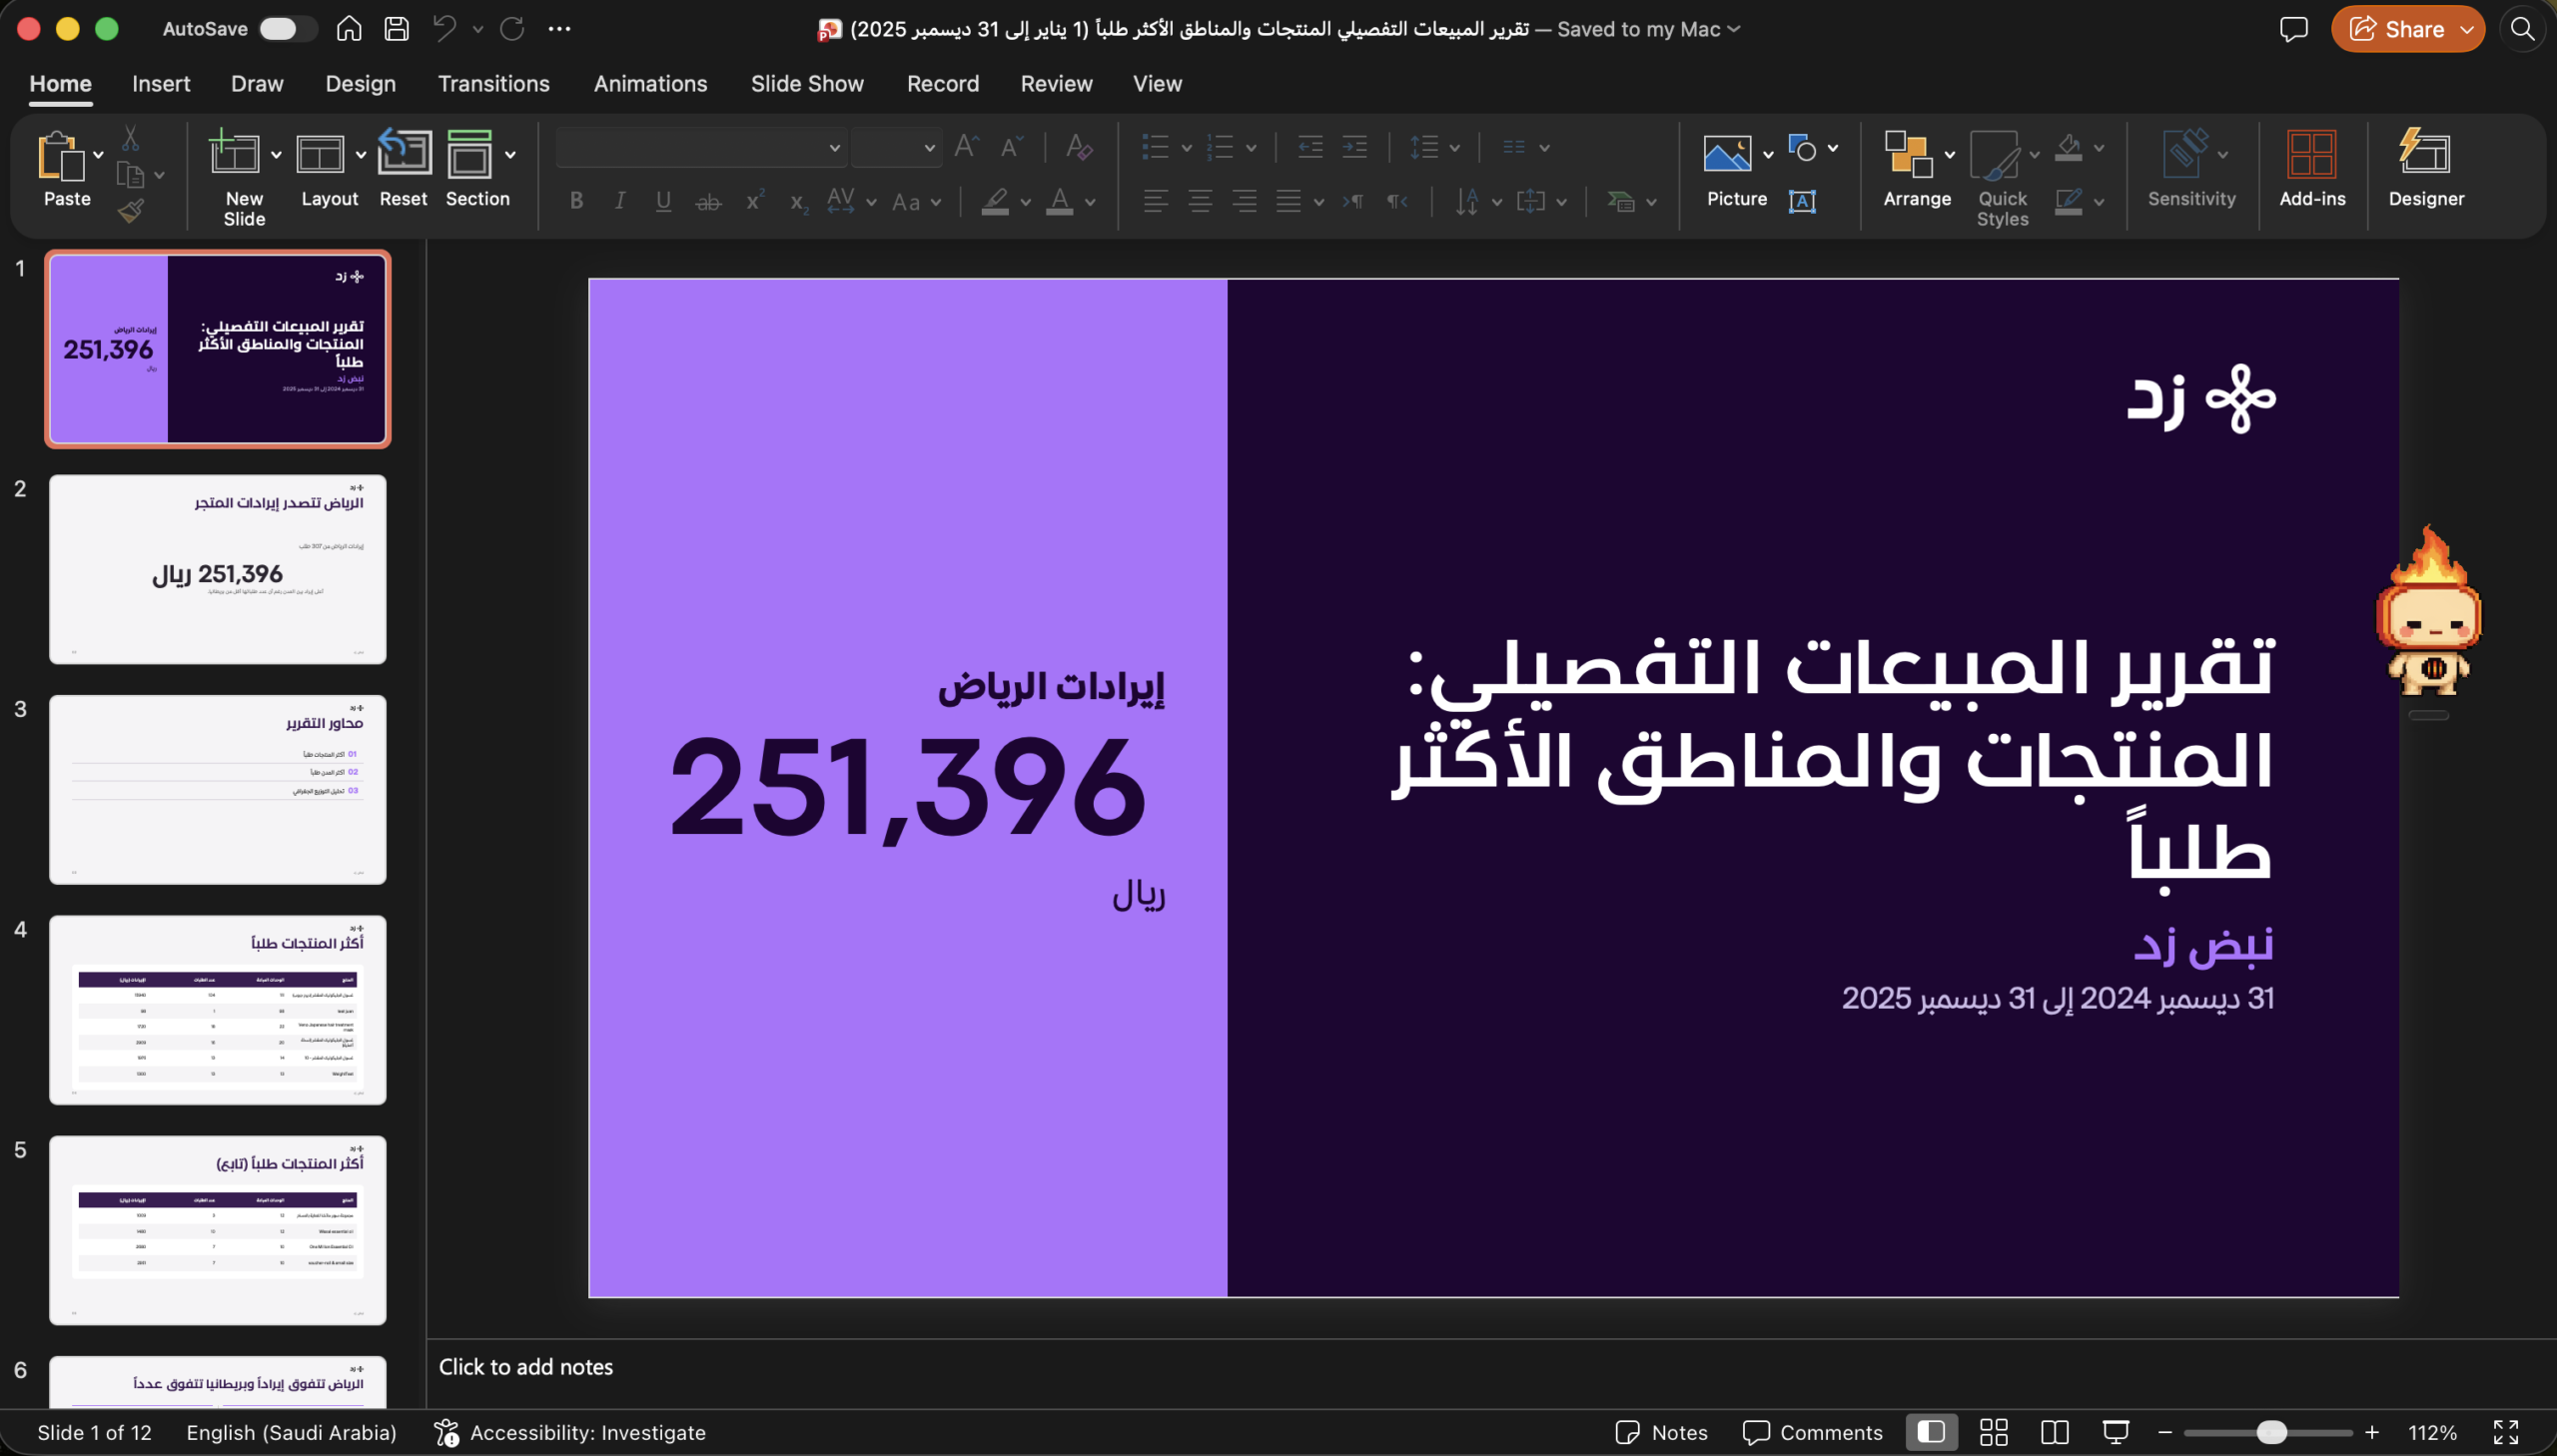Click the Home icon in title bar
The height and width of the screenshot is (1456, 2557).
pos(349,28)
